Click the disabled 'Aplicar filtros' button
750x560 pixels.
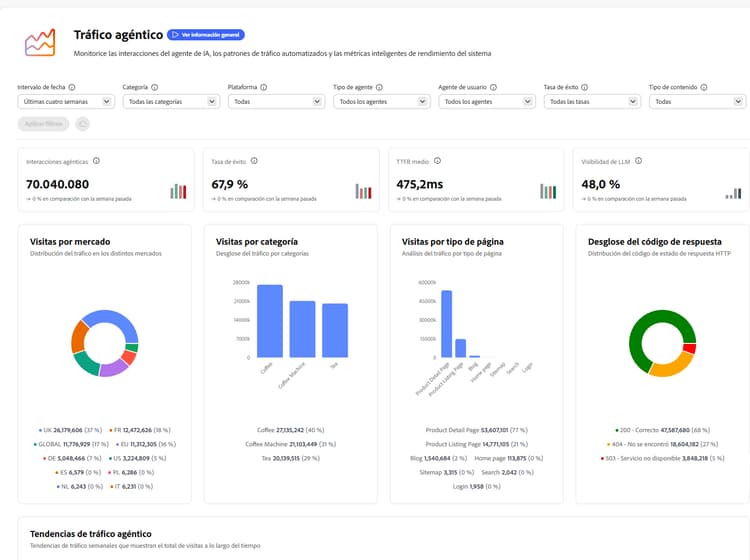[44, 124]
